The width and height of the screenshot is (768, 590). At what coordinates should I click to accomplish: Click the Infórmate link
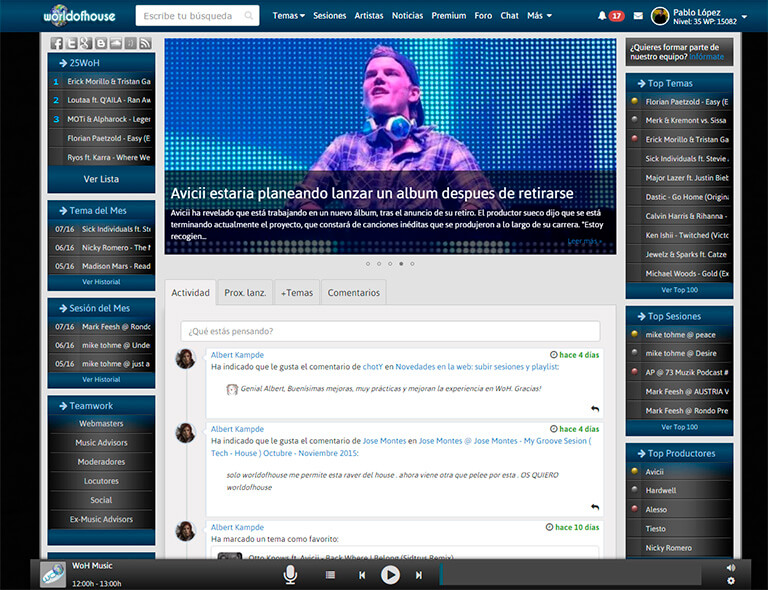click(706, 57)
